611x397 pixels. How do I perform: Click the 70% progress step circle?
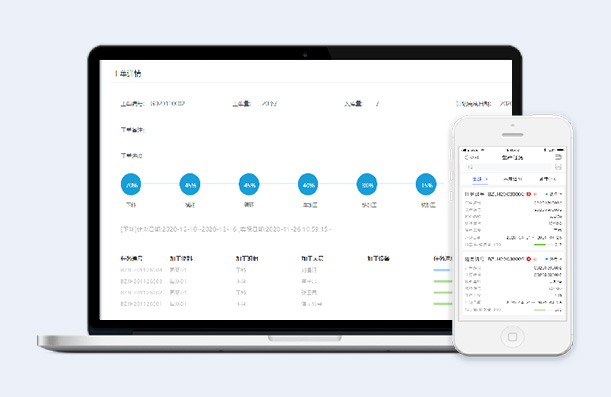click(131, 184)
